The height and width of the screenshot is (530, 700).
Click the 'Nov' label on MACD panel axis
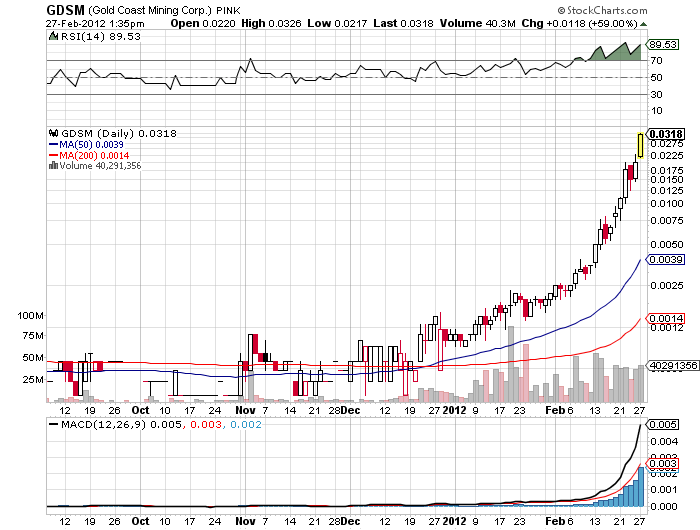245,522
